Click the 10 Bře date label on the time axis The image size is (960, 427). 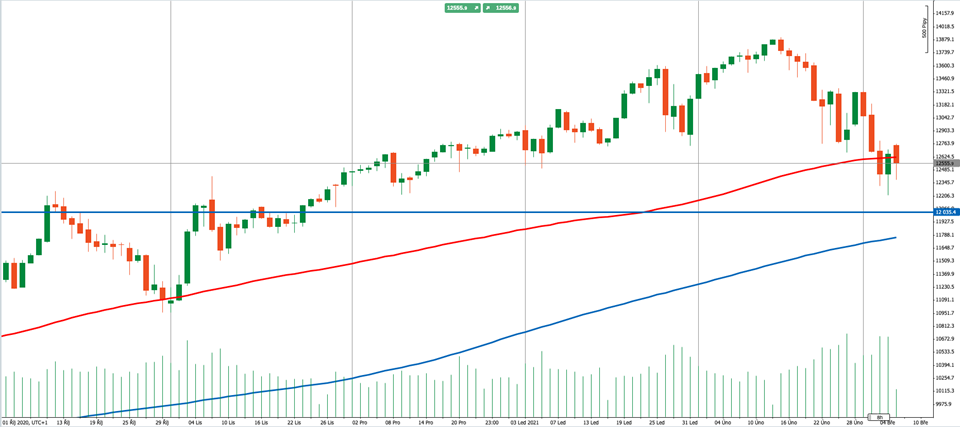[921, 423]
